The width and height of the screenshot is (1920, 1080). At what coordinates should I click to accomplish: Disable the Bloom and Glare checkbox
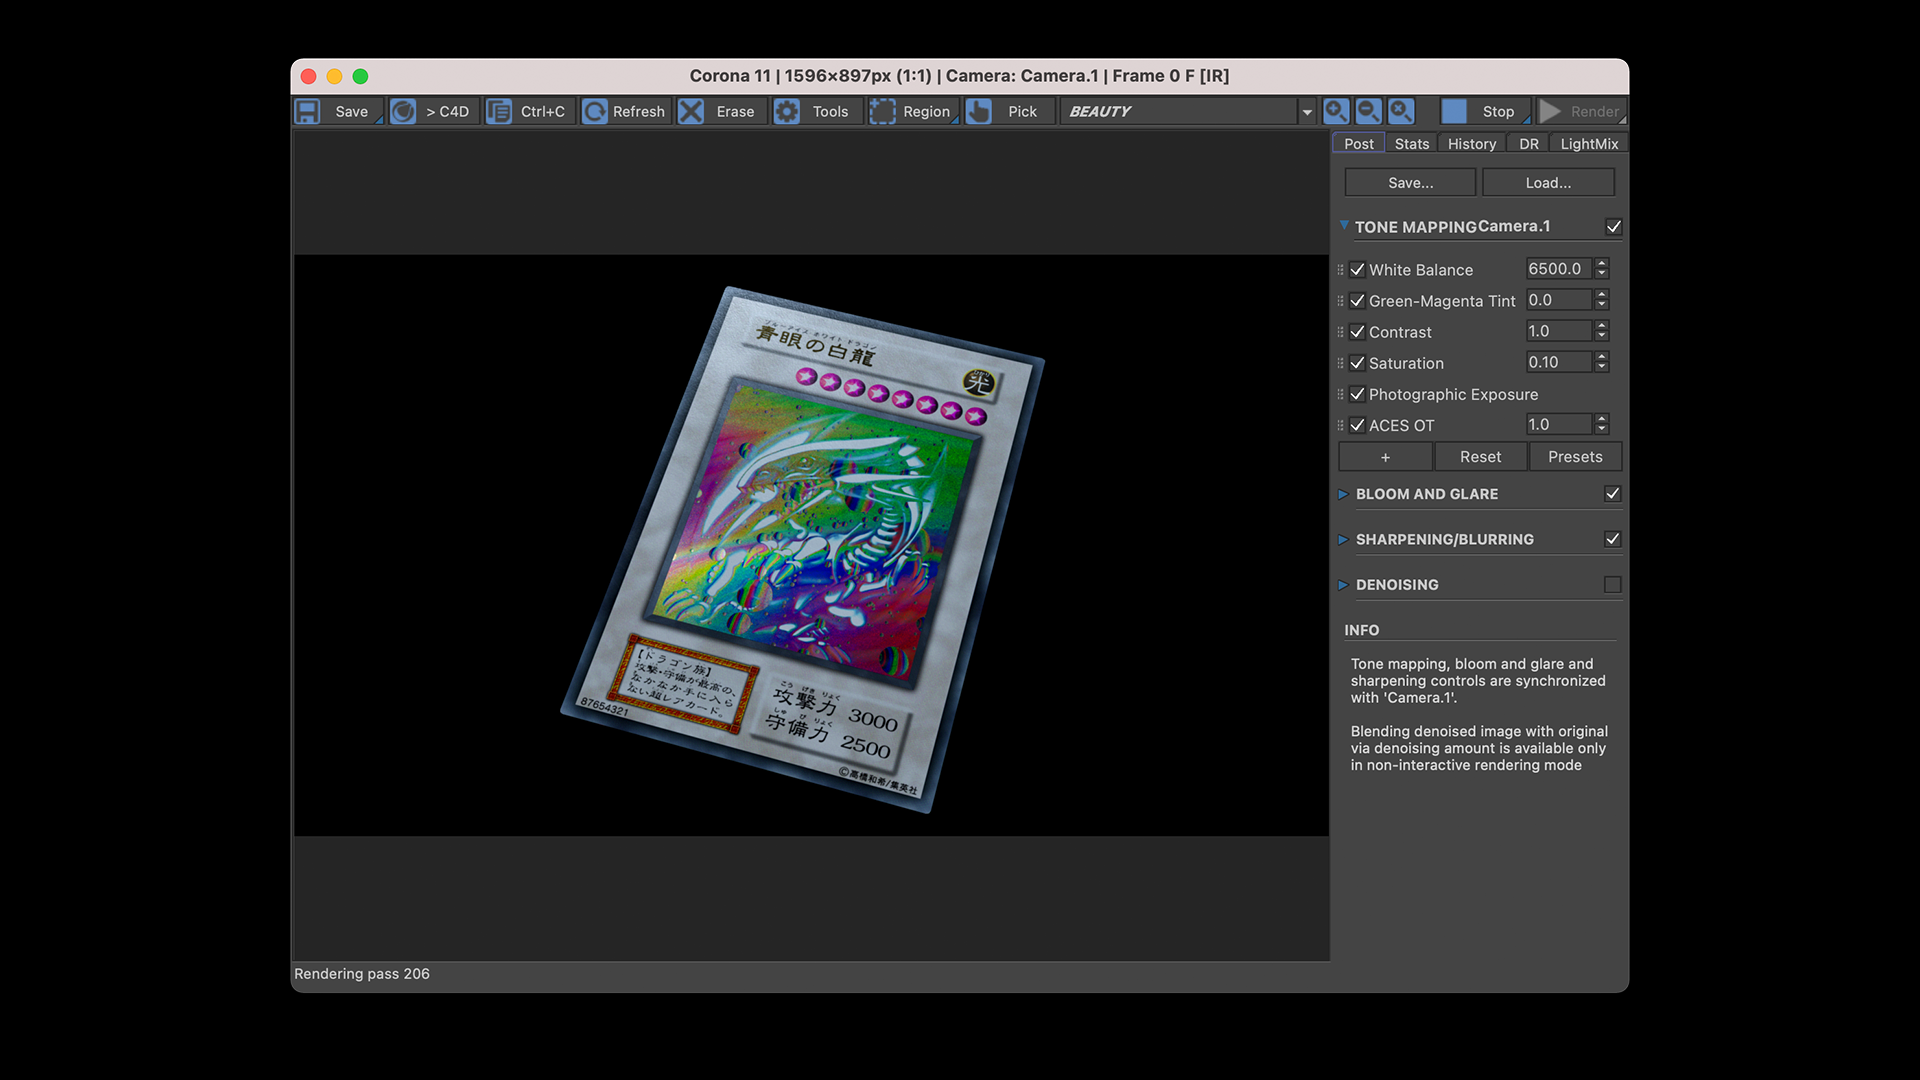pos(1612,494)
